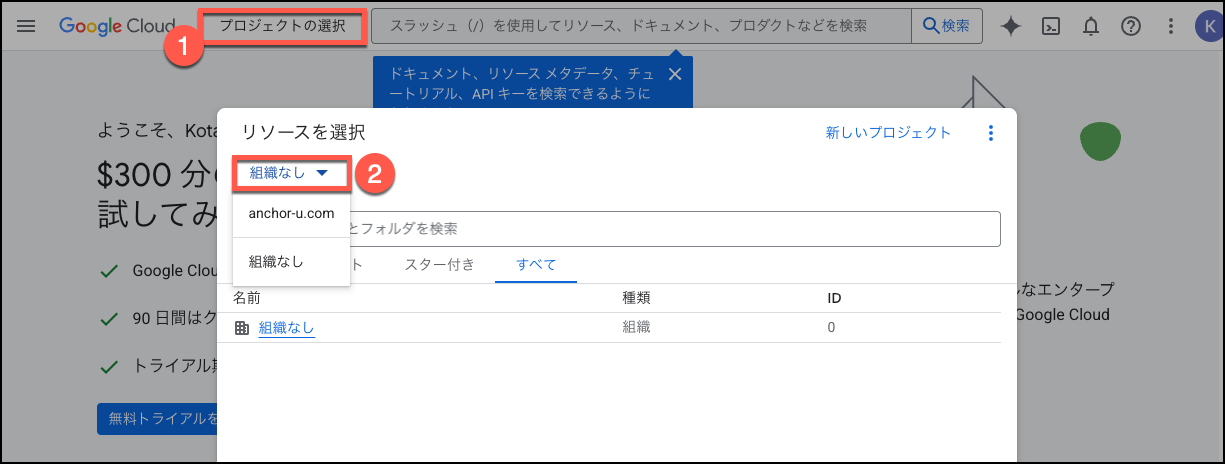Open the notifications bell
Viewport: 1225px width, 464px height.
point(1091,27)
